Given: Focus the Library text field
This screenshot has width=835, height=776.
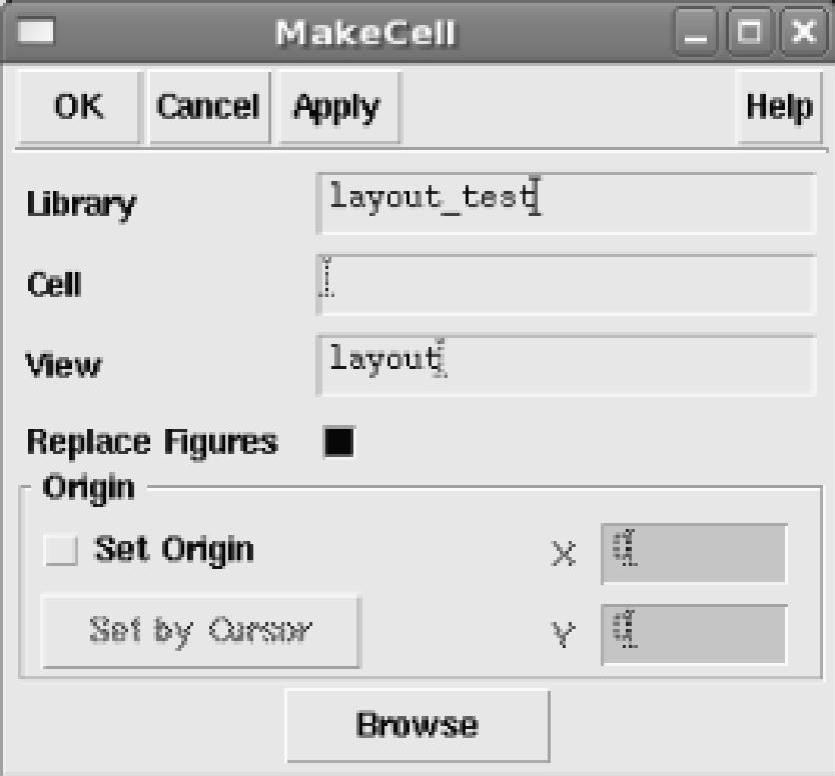Looking at the screenshot, I should coord(566,203).
